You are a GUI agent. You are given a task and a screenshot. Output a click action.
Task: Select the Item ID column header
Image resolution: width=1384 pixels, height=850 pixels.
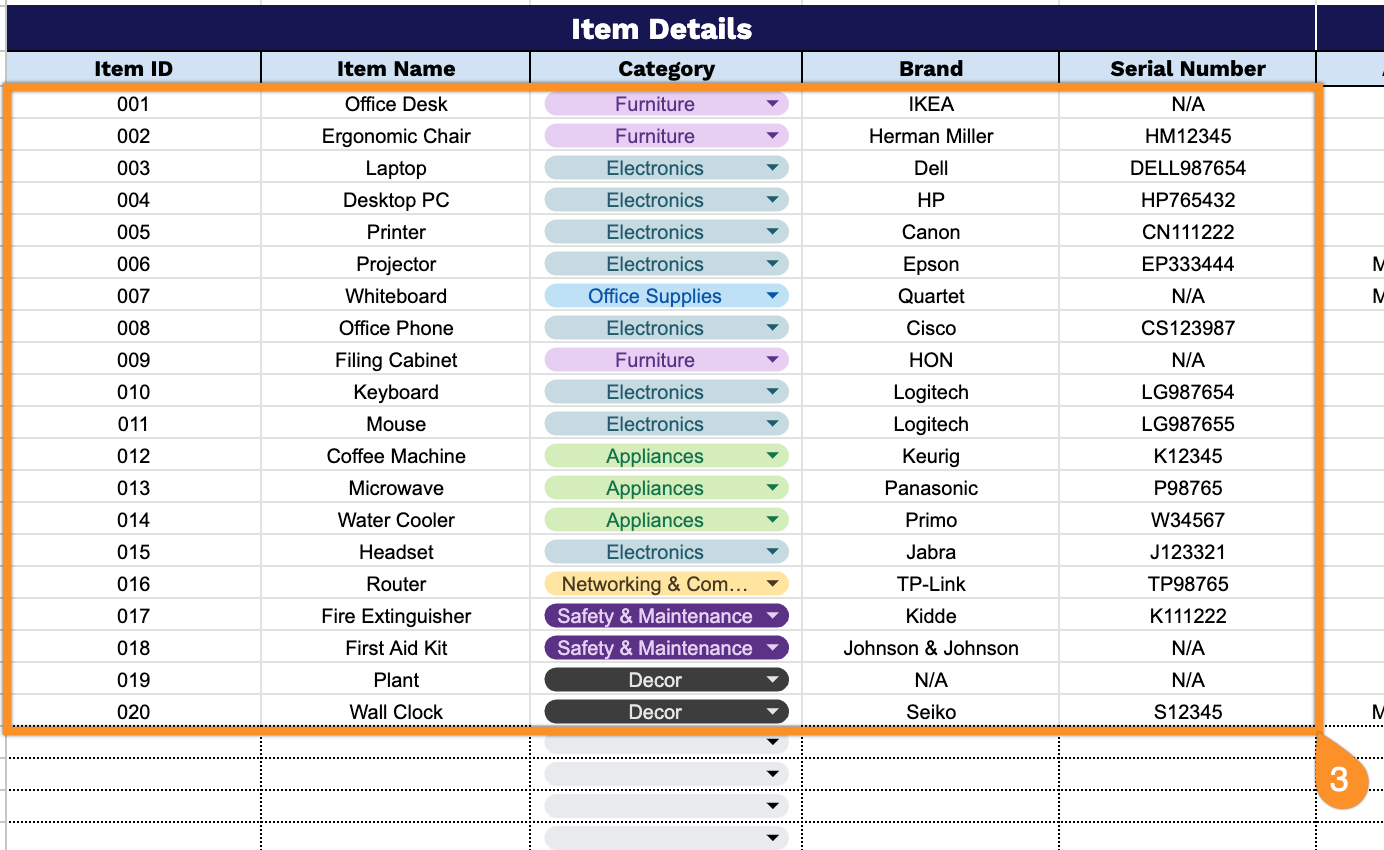pyautogui.click(x=133, y=68)
